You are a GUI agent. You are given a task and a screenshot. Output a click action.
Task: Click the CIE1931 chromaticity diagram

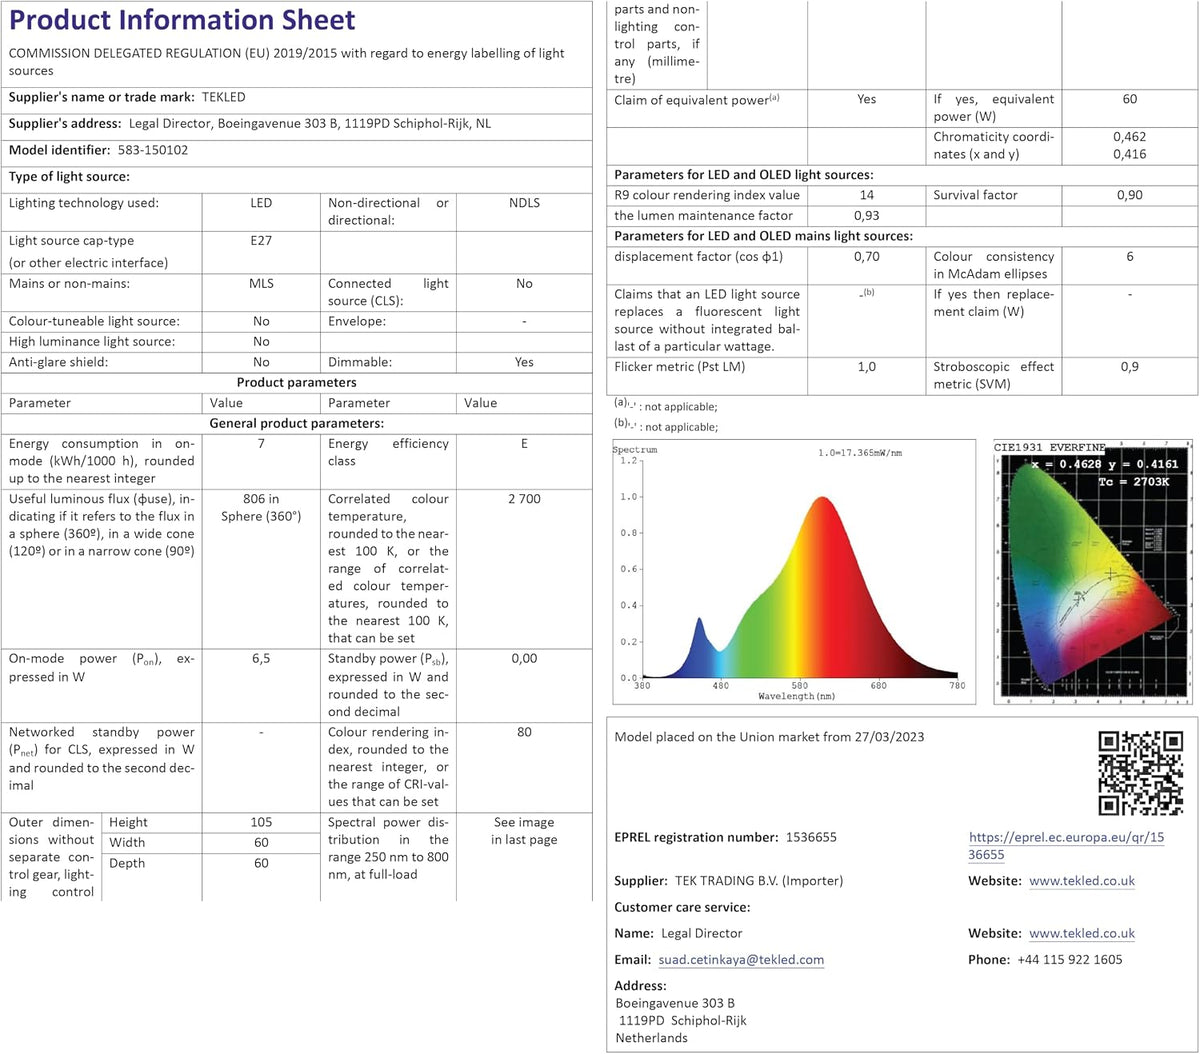tap(1094, 572)
